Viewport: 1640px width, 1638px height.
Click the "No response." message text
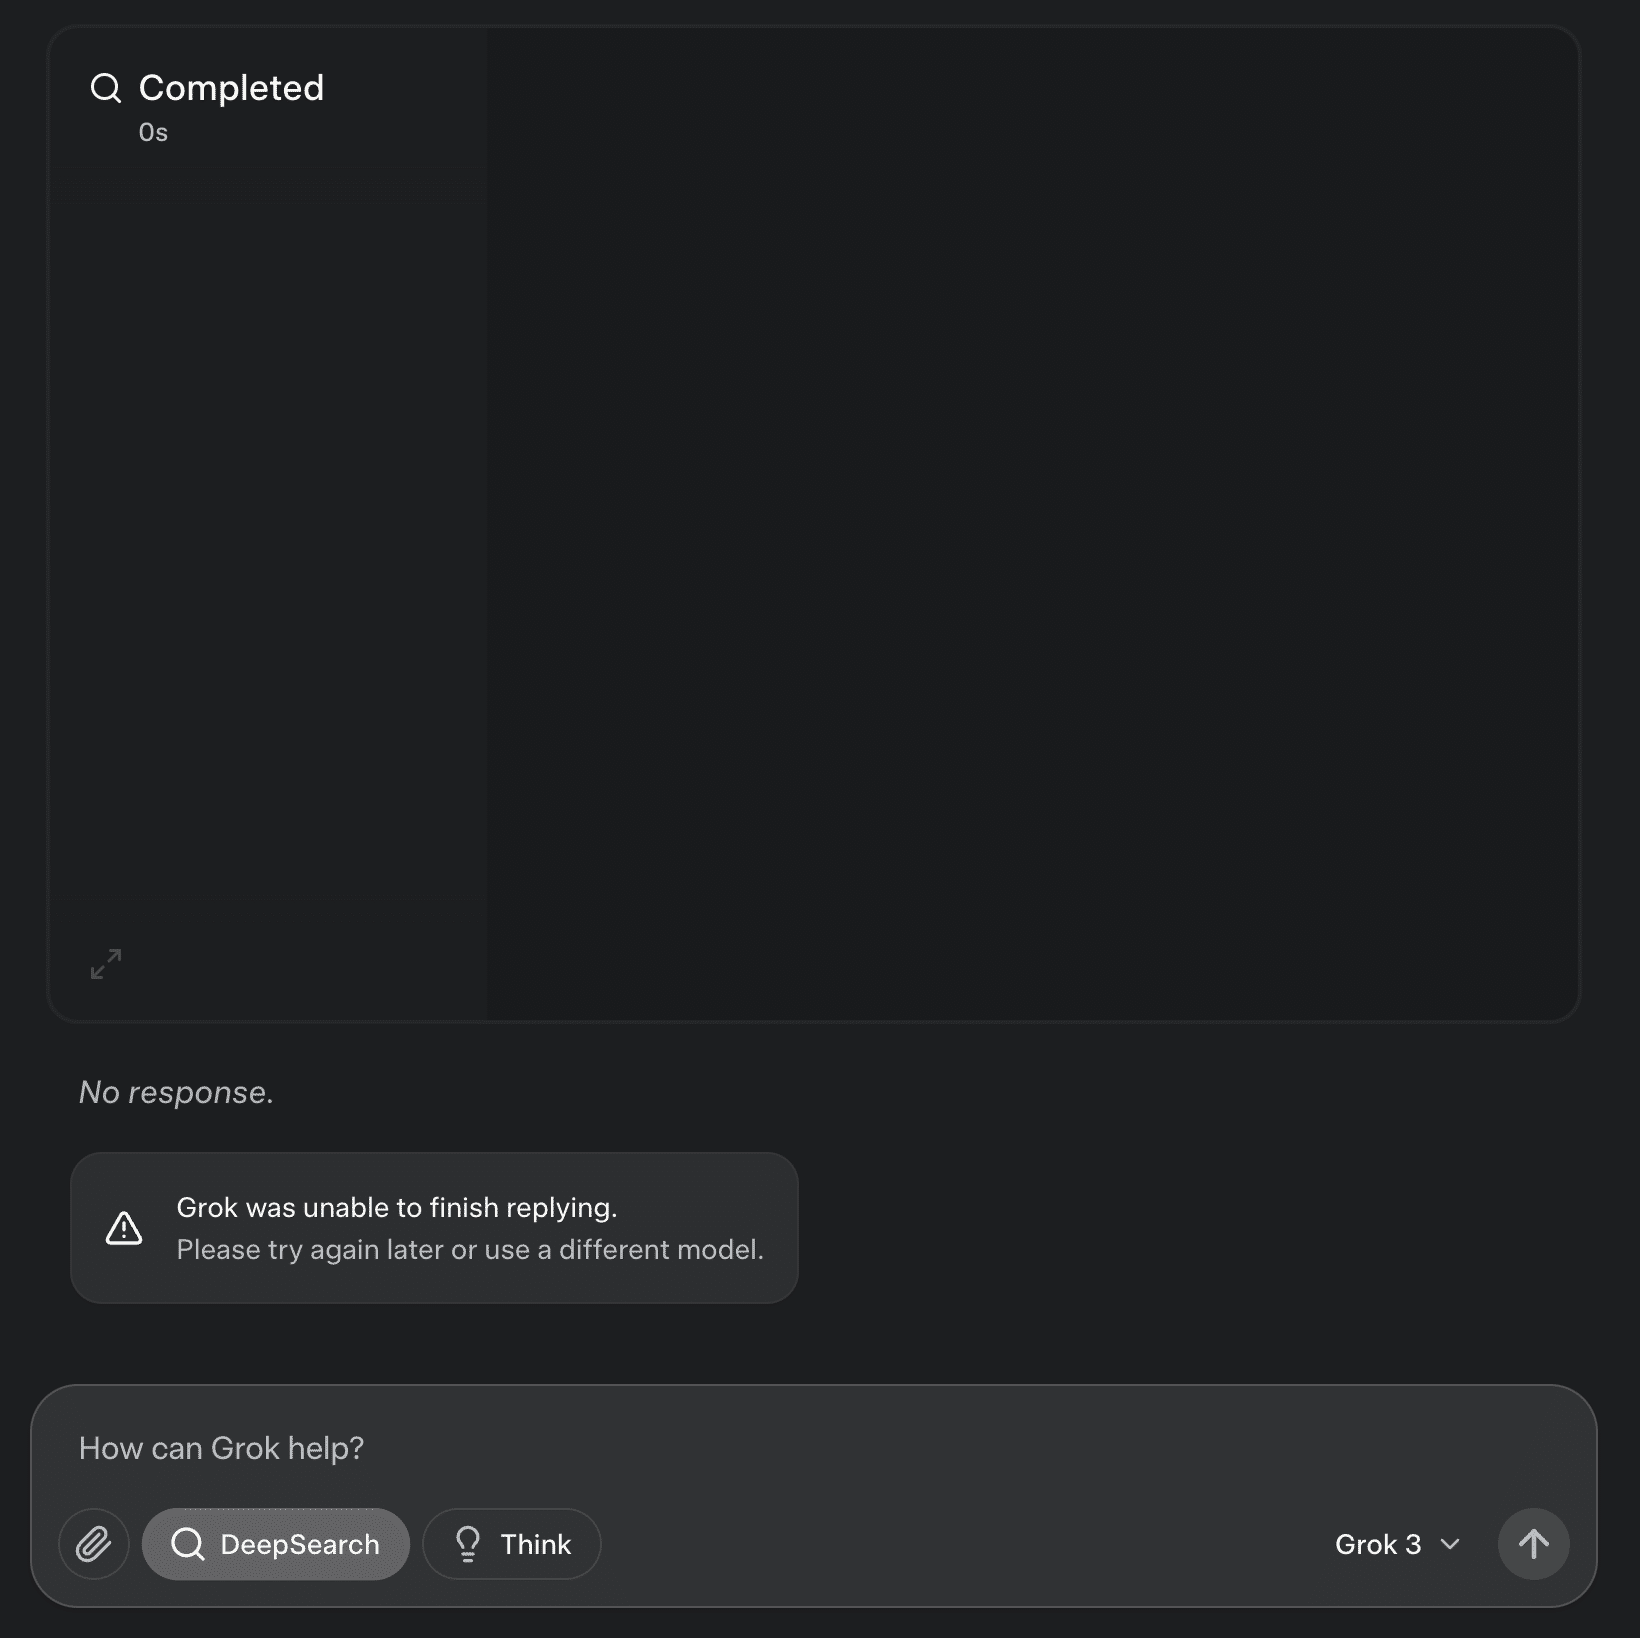176,1092
